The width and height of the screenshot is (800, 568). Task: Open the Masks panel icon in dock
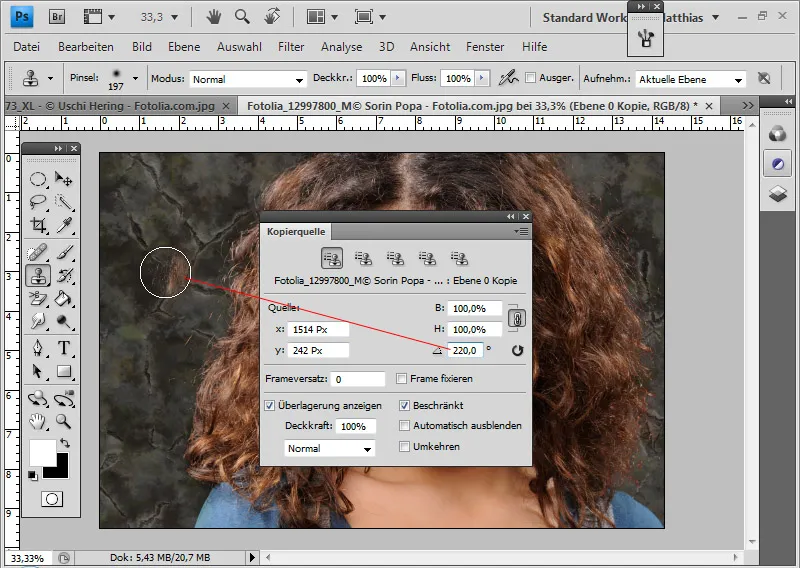(778, 164)
